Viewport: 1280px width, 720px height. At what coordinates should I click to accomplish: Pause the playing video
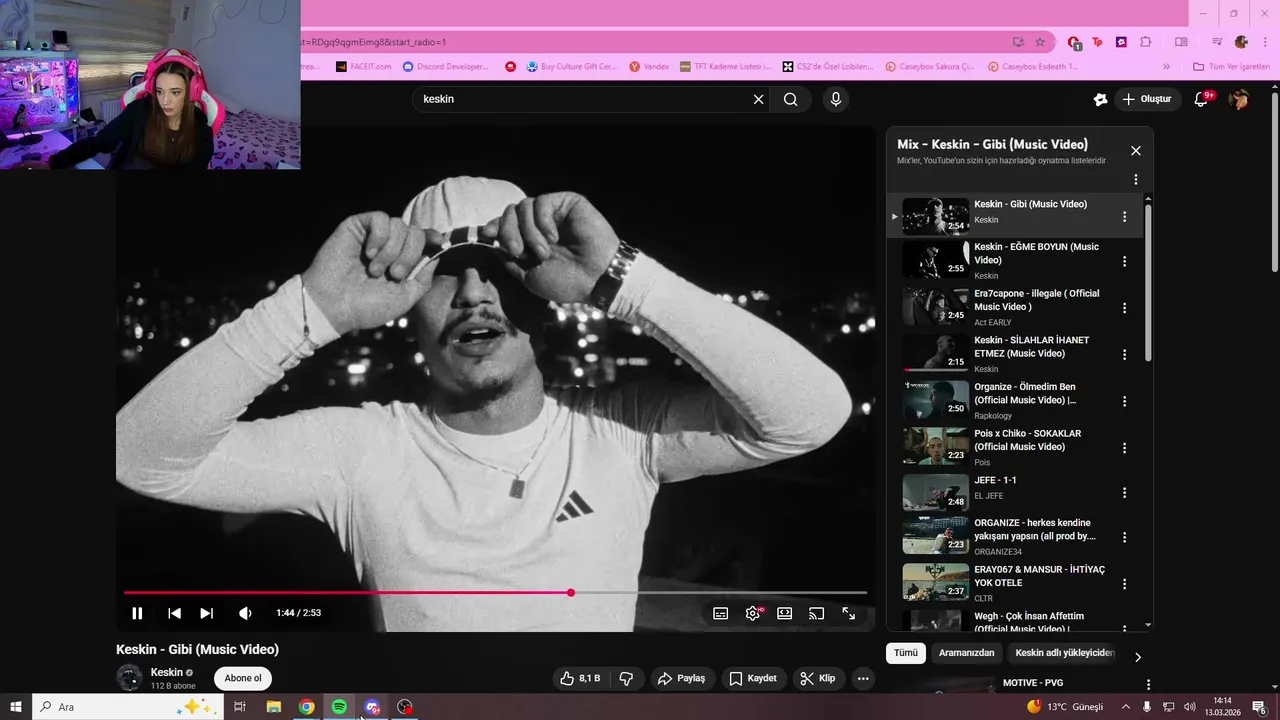pos(138,613)
